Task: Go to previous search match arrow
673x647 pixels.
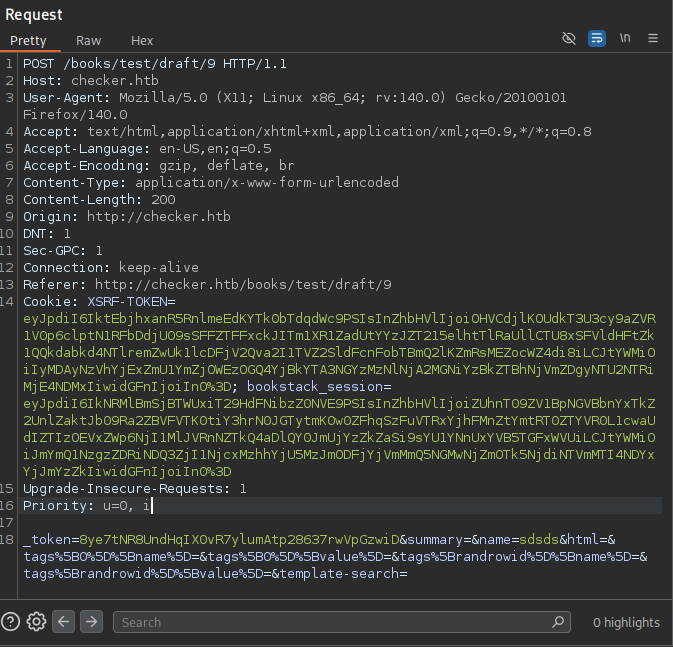Action: pos(64,622)
